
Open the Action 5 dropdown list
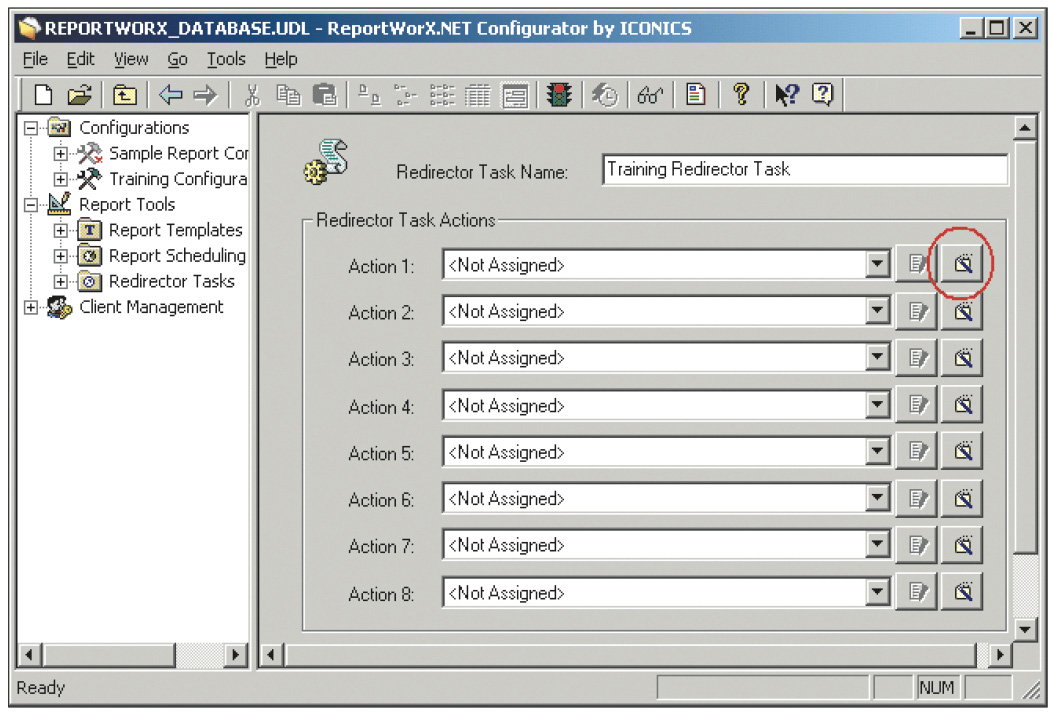876,452
